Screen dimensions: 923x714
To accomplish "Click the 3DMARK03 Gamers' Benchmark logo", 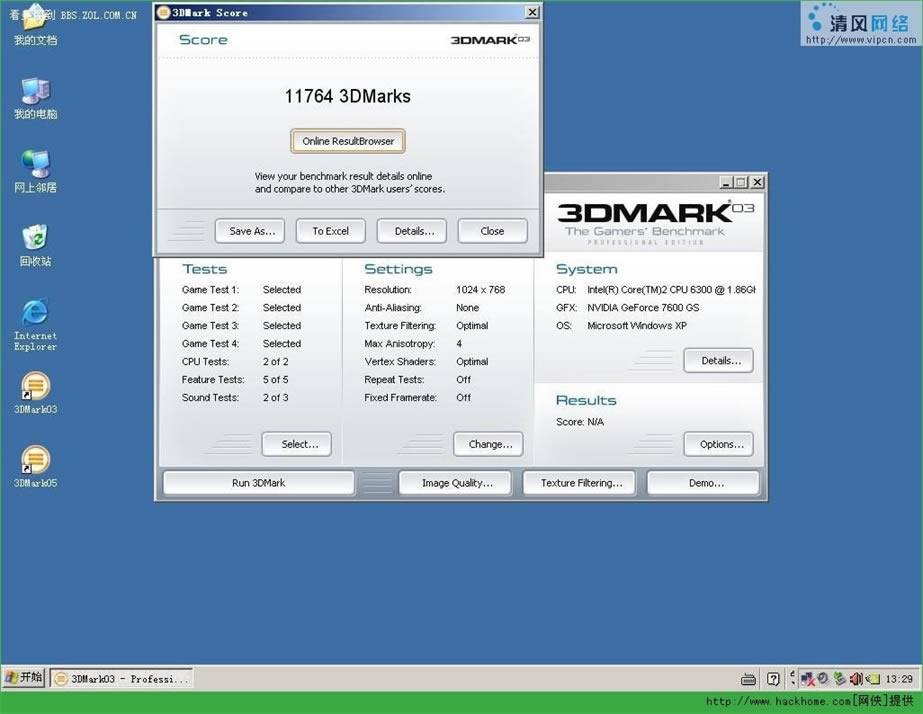I will point(655,223).
